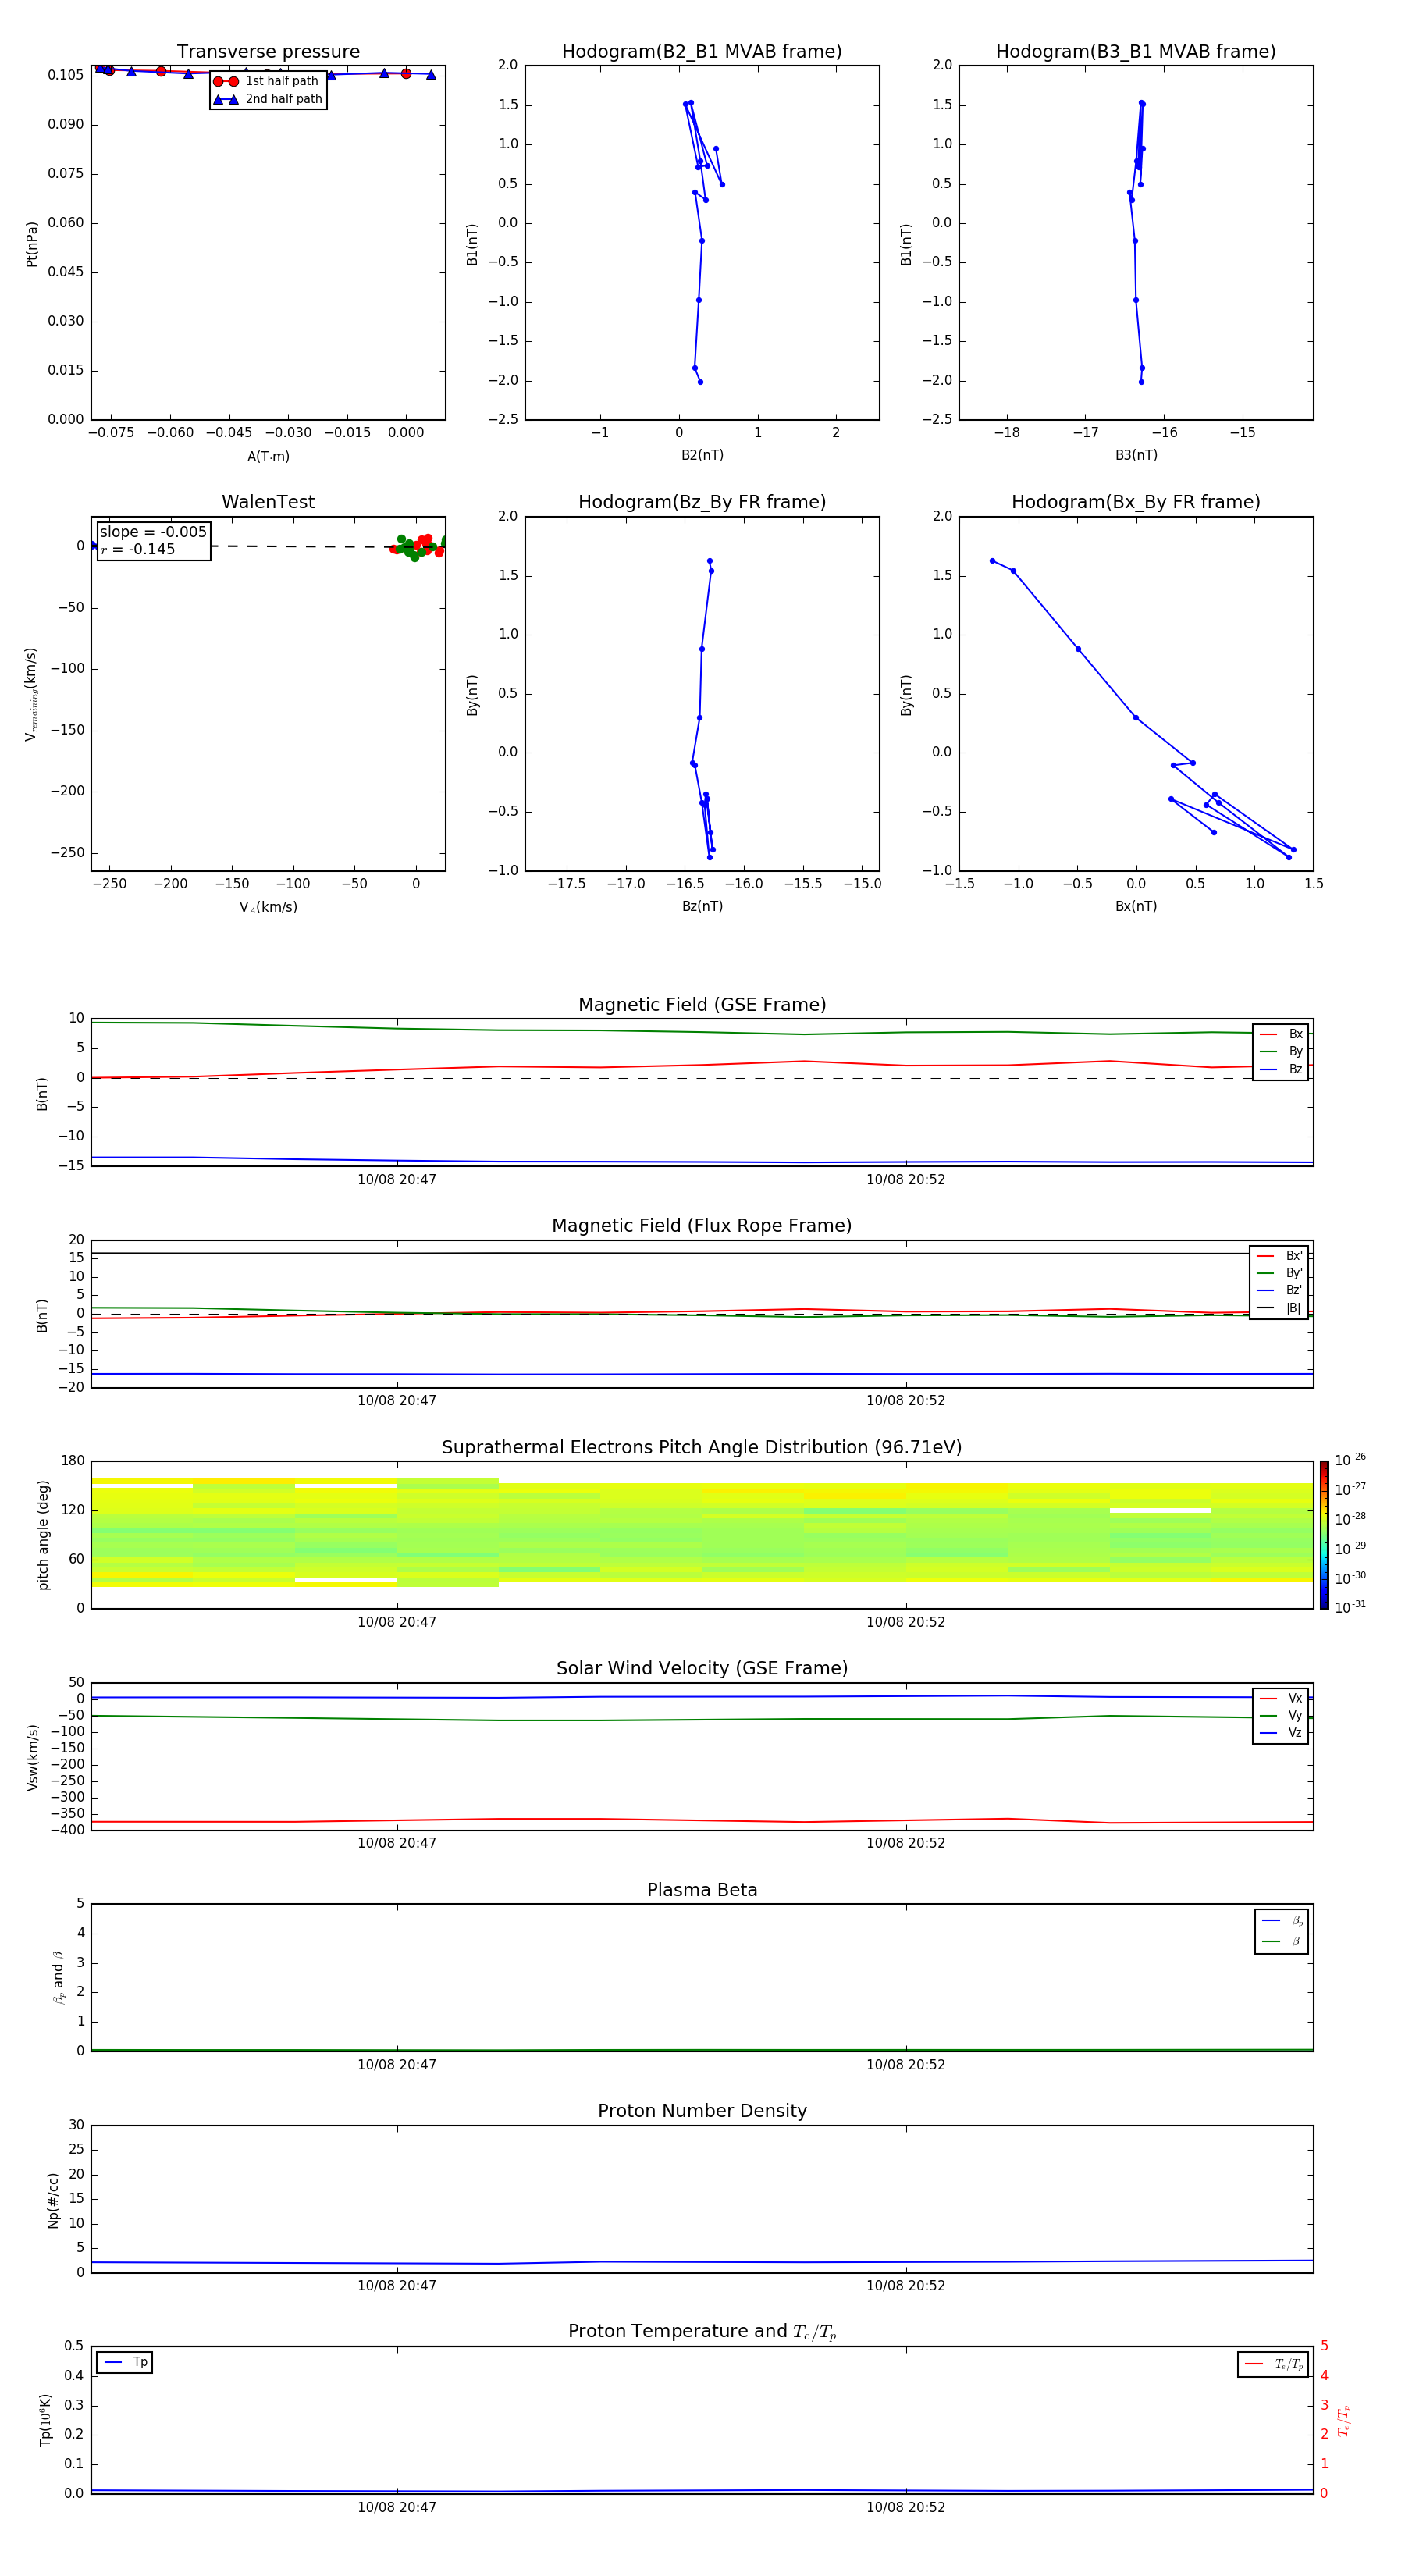Click the 'Magnetic Field (GSE Frame)' title
1405x2576 pixels.
coord(702,1005)
